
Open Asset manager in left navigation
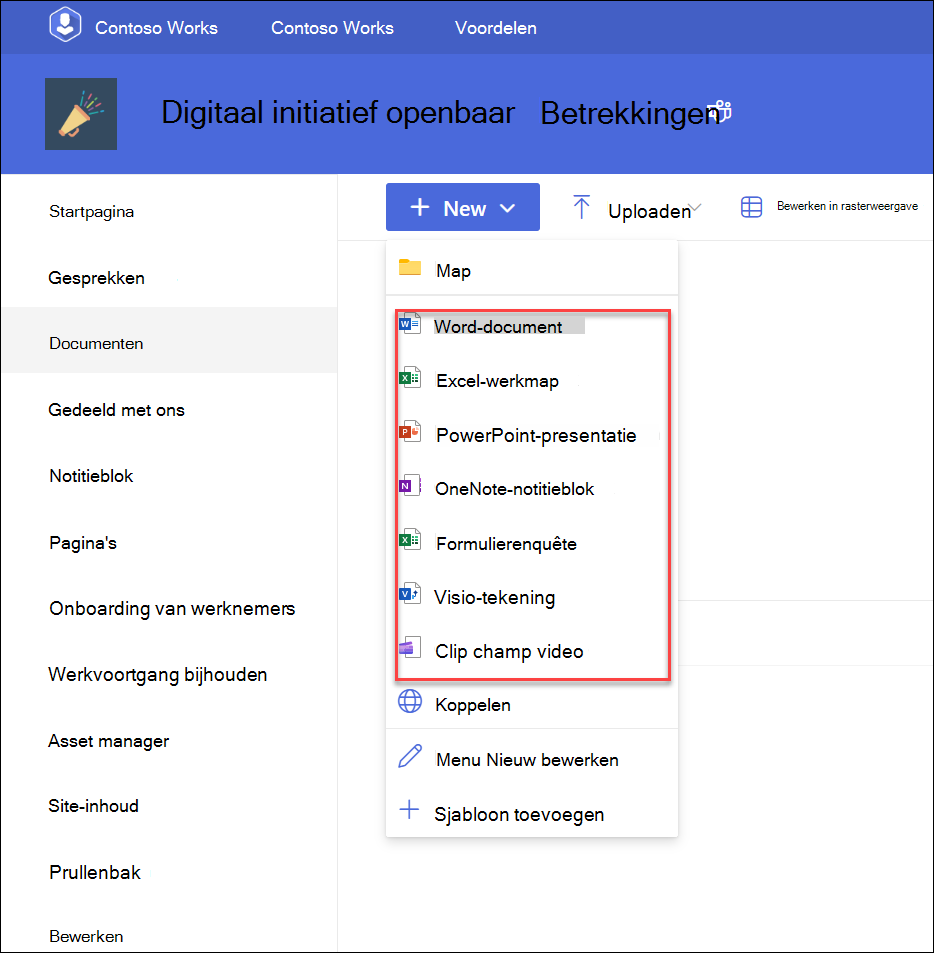(109, 741)
